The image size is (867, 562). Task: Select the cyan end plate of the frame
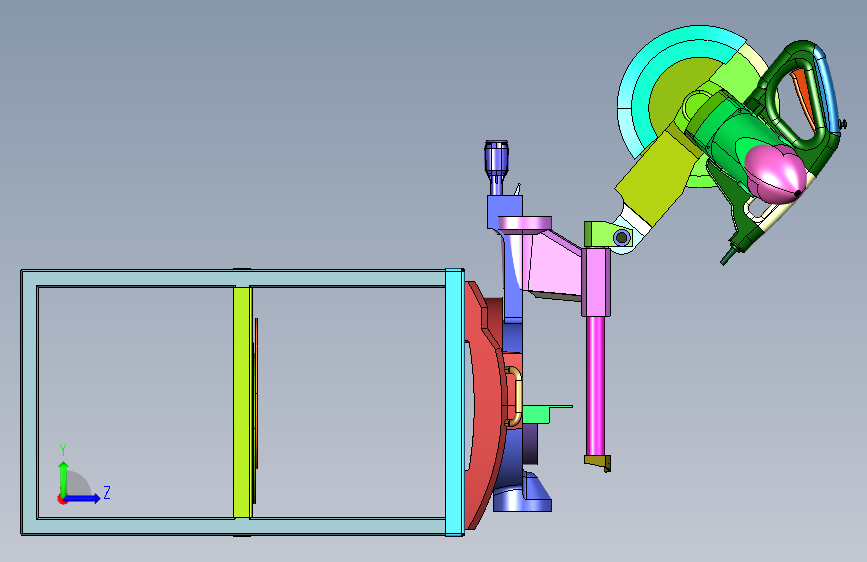455,402
